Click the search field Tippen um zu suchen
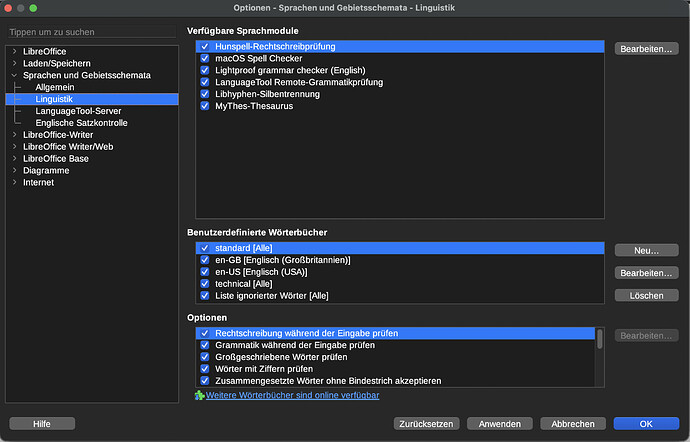690x442 pixels. tap(92, 32)
